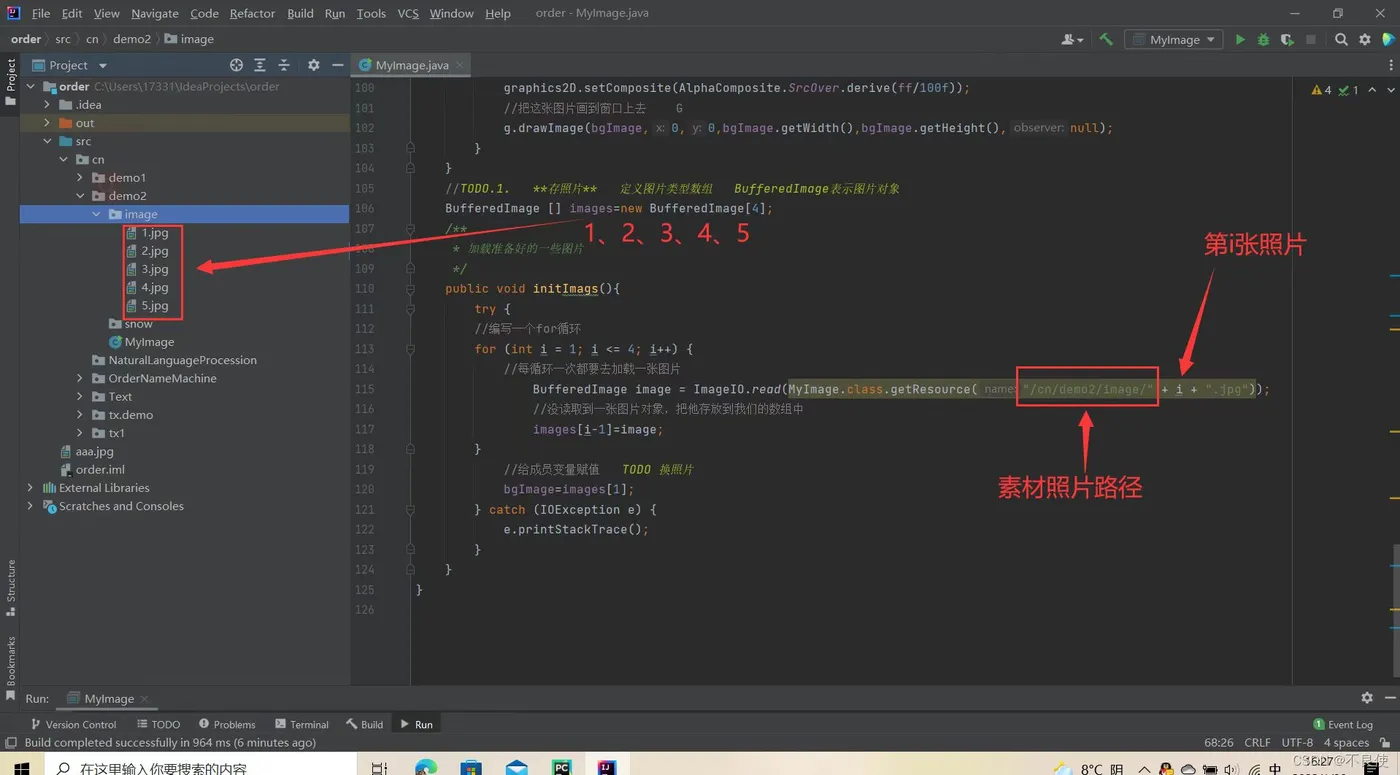This screenshot has height=775, width=1400.
Task: Open the Build menu
Action: [300, 13]
